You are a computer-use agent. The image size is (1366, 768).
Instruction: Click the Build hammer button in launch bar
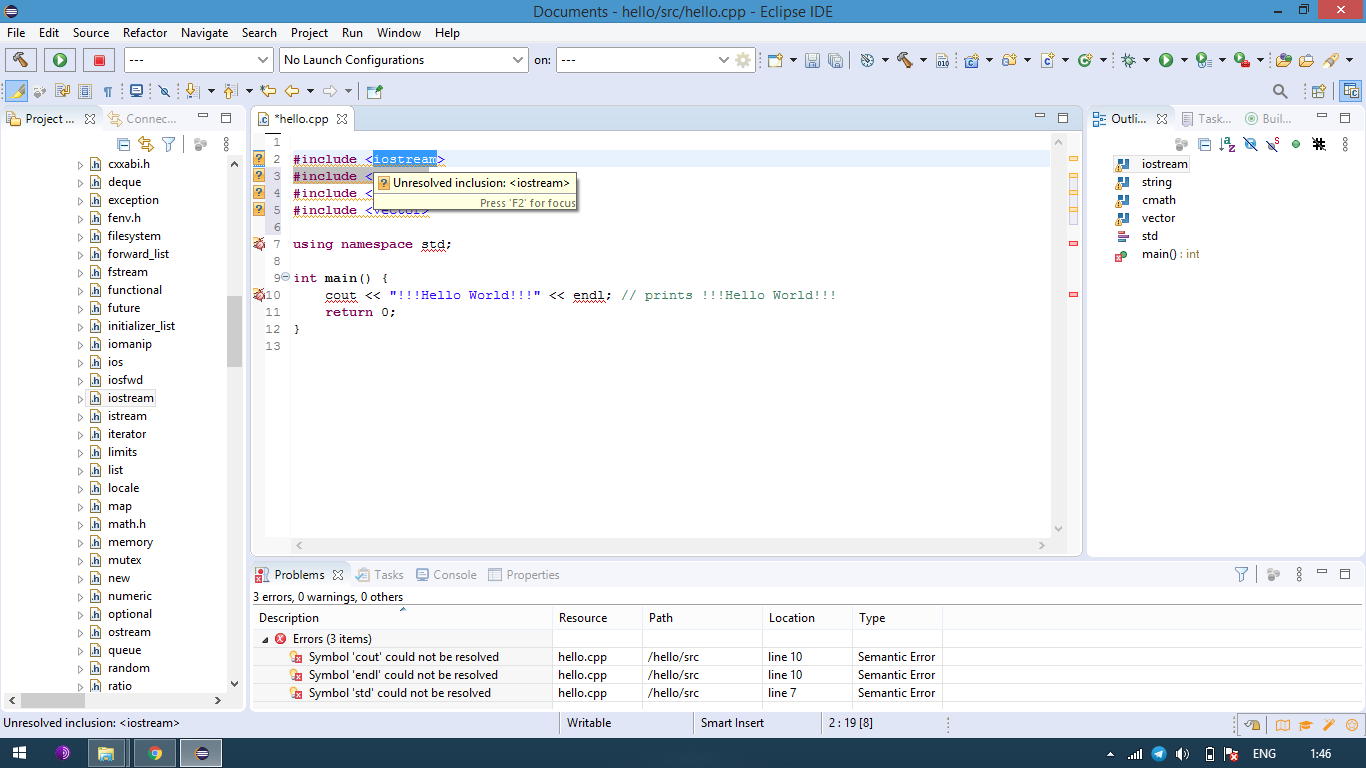21,60
